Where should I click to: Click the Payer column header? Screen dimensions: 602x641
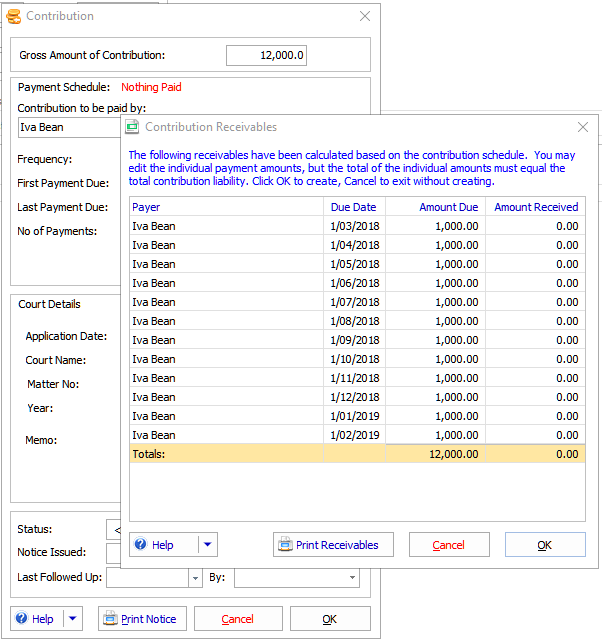point(226,207)
